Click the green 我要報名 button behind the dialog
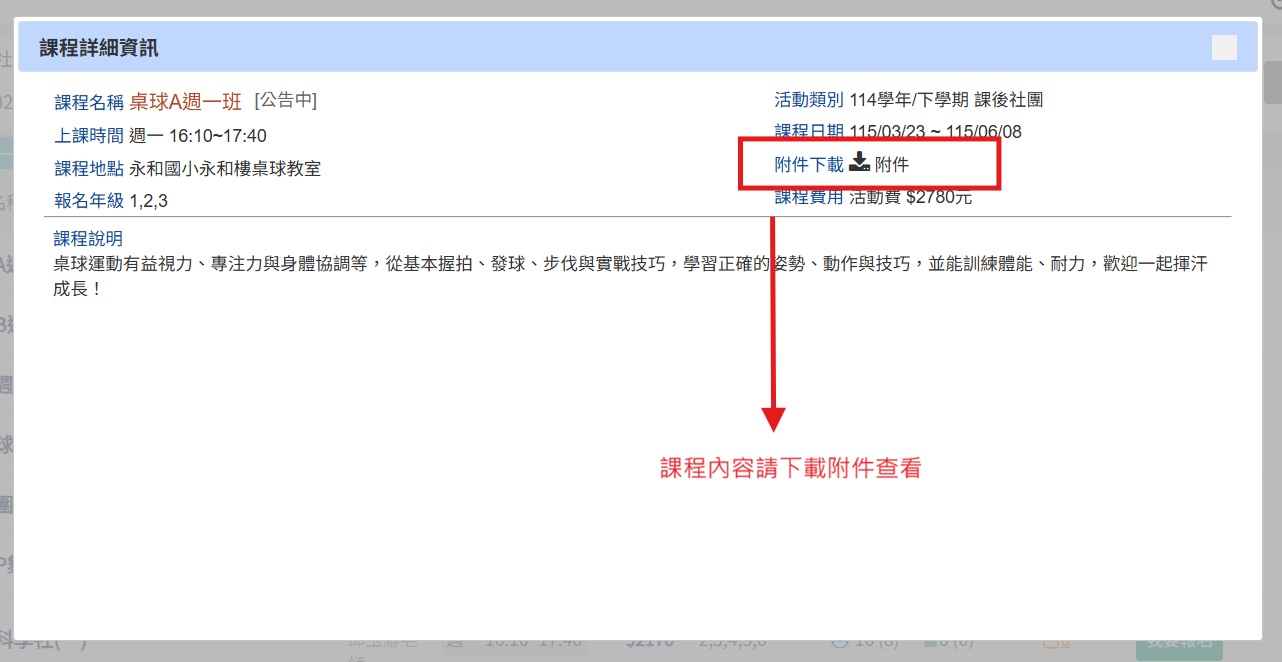The width and height of the screenshot is (1282, 662). (1179, 648)
